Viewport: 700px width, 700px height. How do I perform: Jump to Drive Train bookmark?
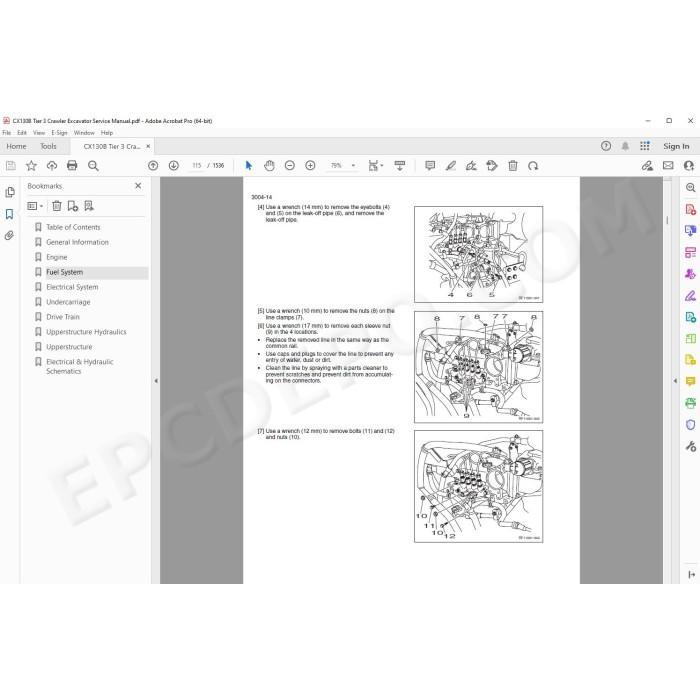click(x=63, y=317)
